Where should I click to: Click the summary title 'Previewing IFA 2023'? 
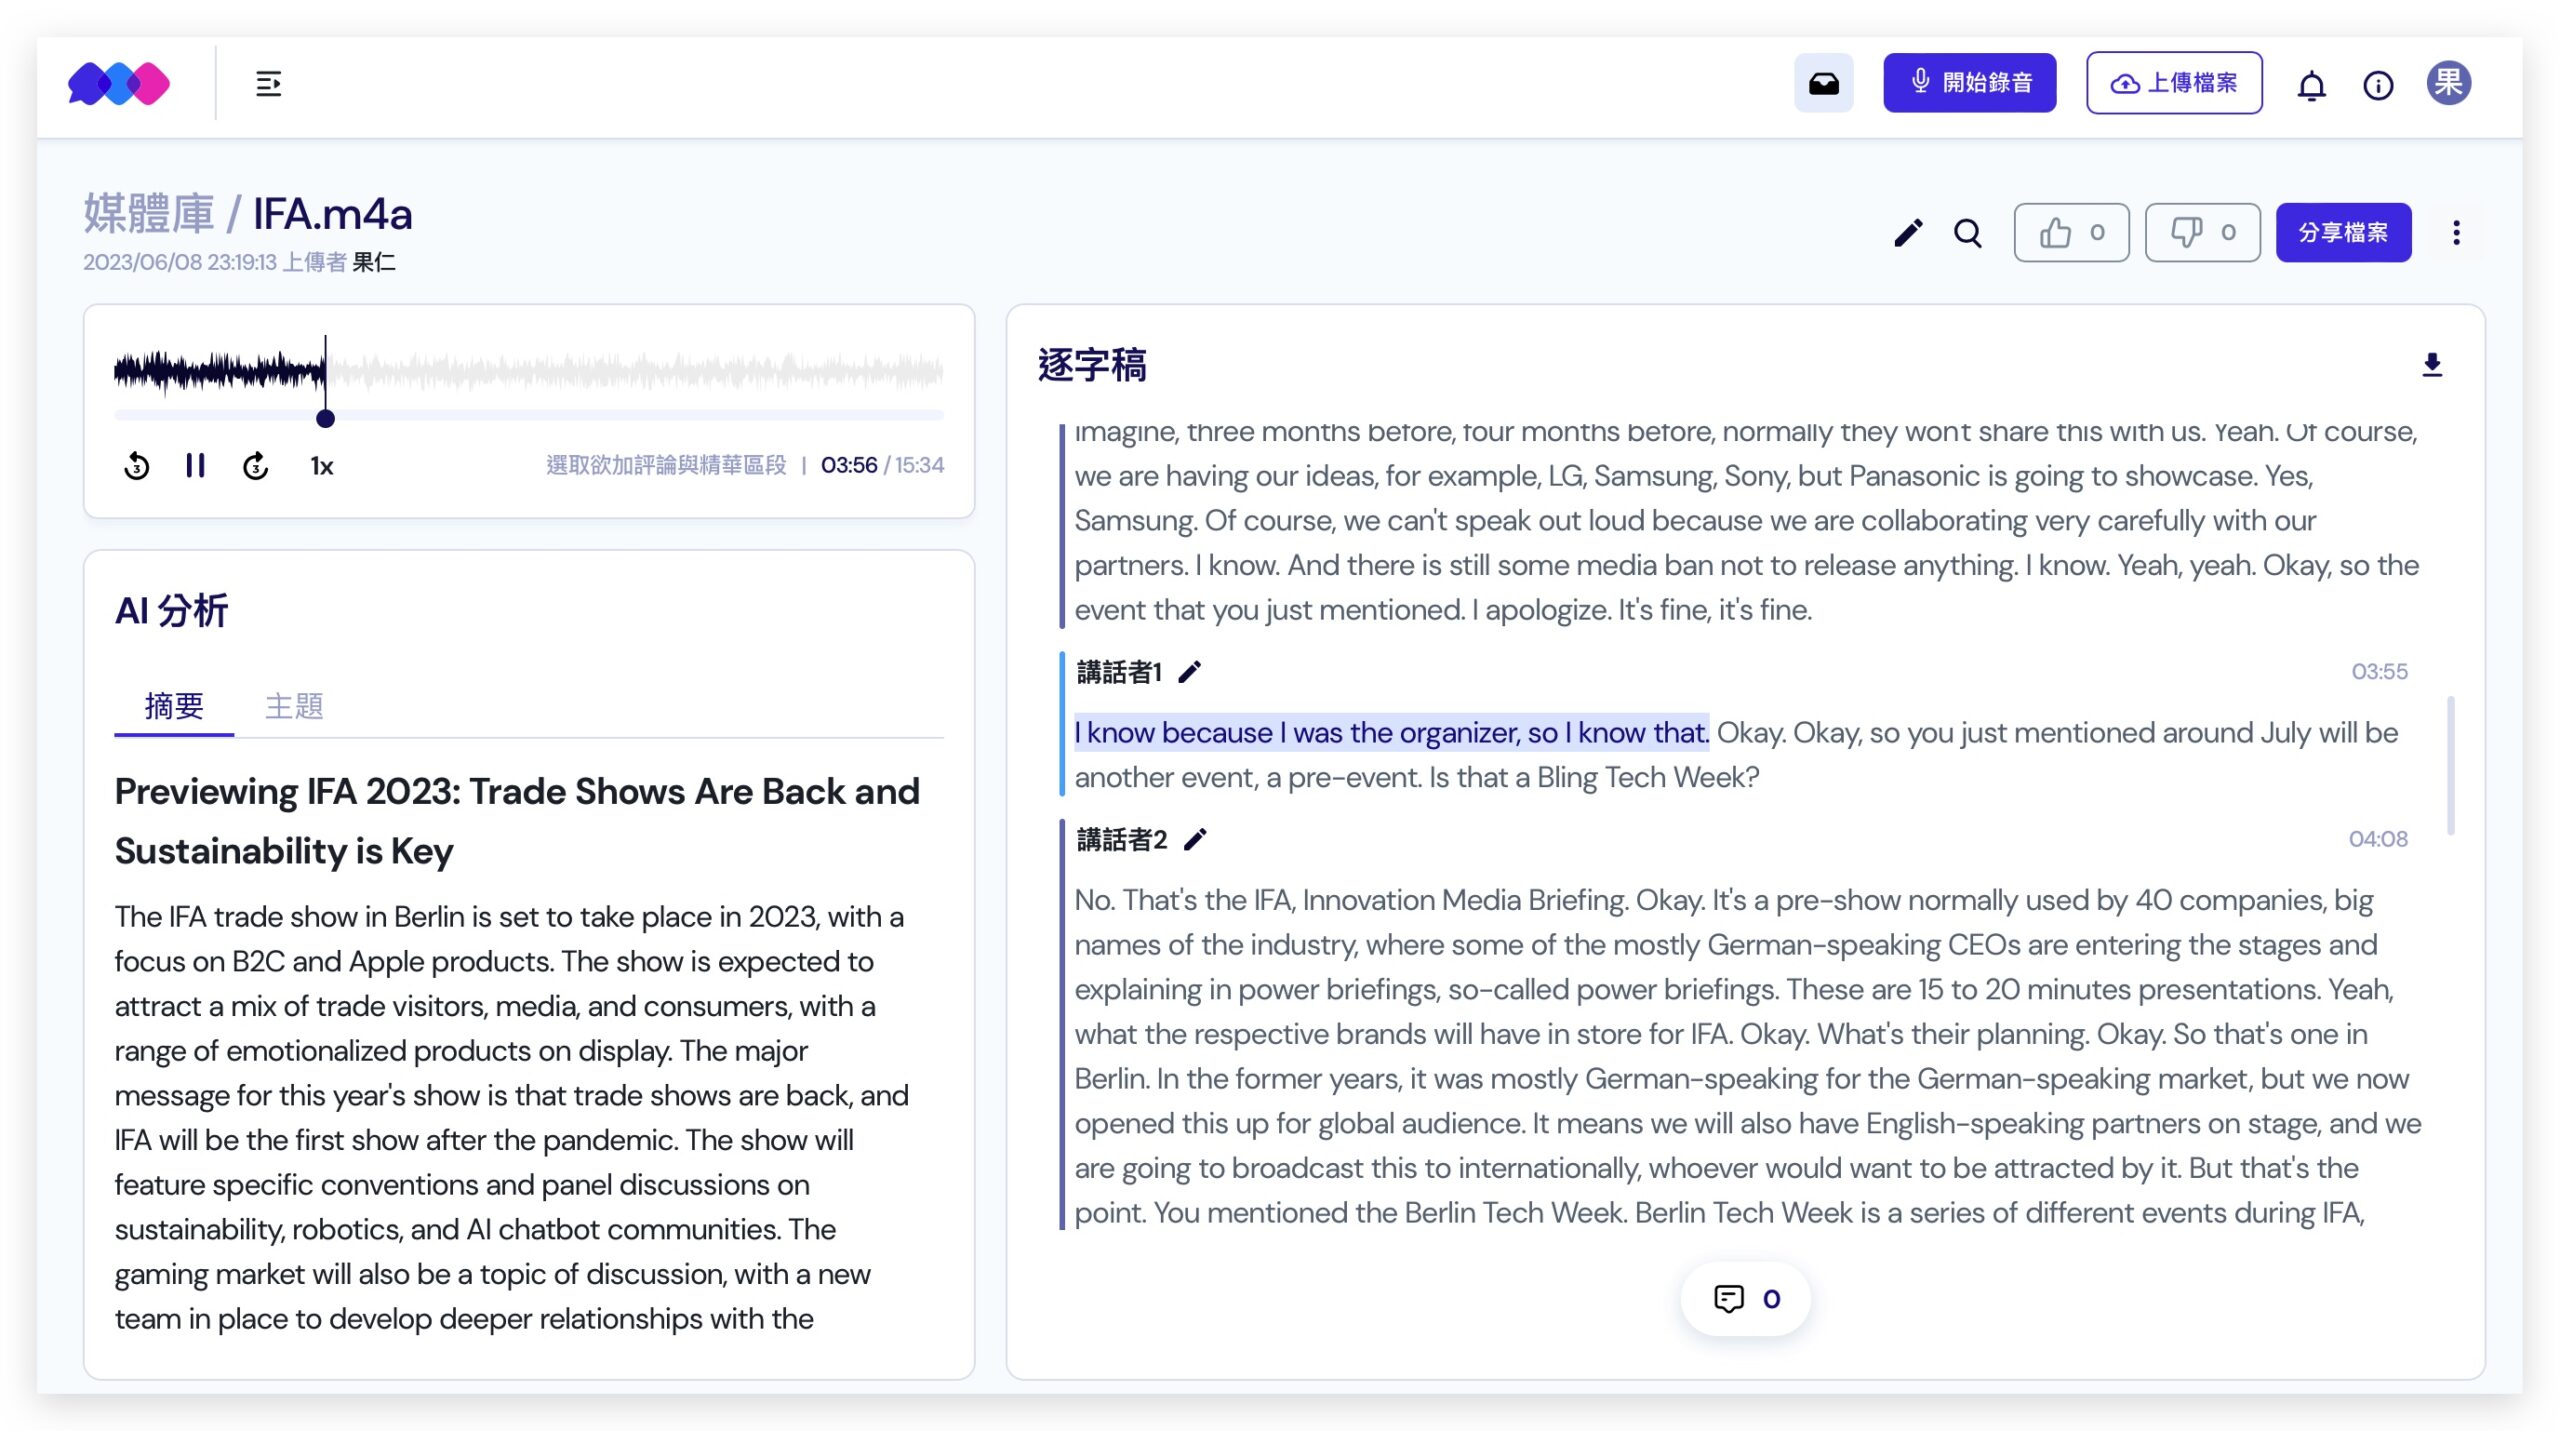(517, 821)
